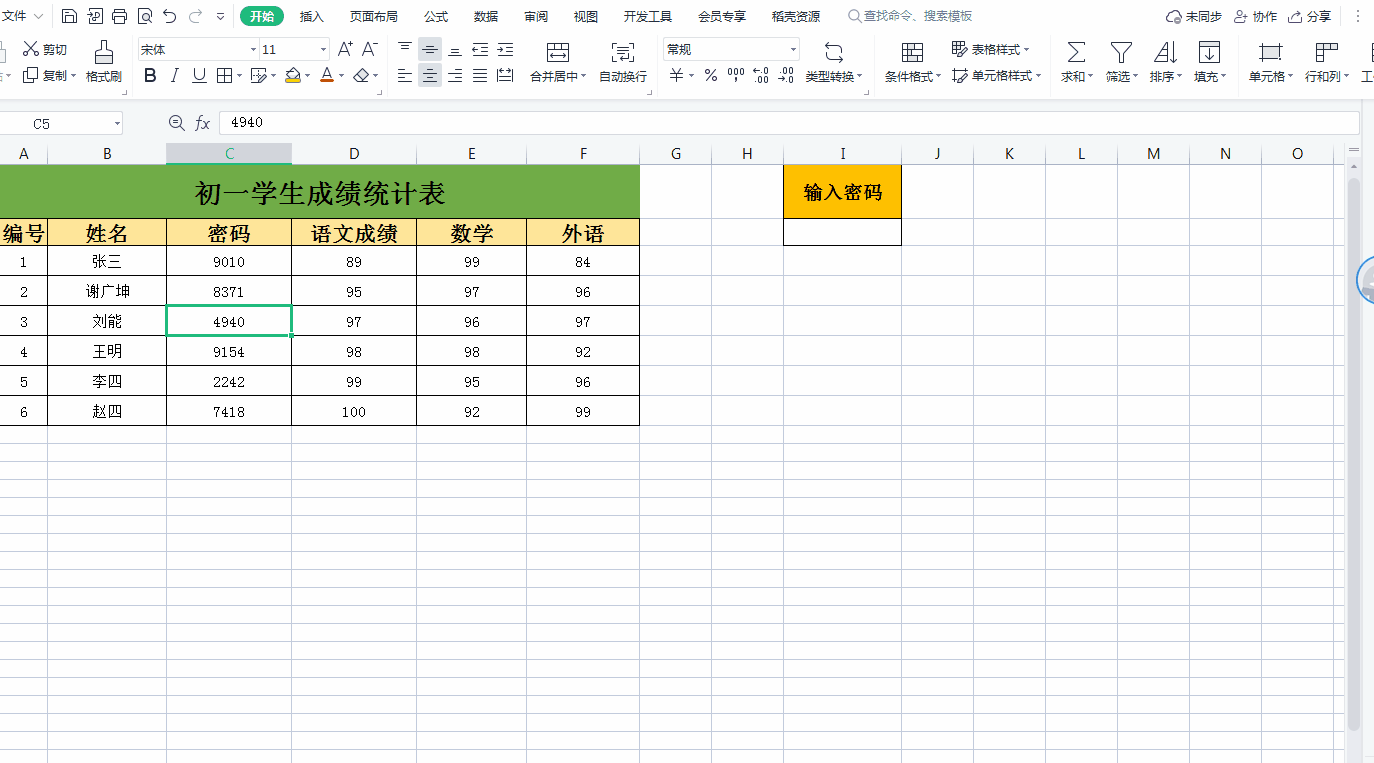Screen dimensions: 1374x763
Task: Click the Print icon in quick access toolbar
Action: click(120, 16)
